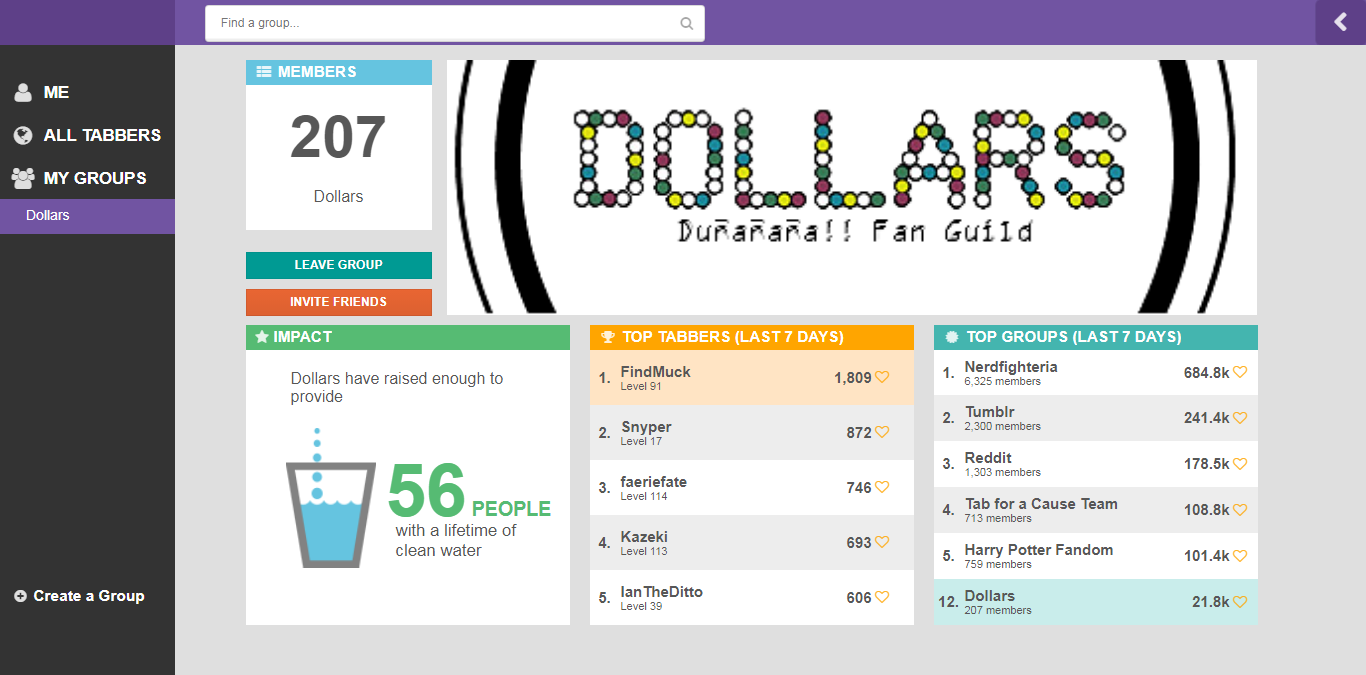1366x675 pixels.
Task: Click the My Groups people icon
Action: click(x=22, y=178)
